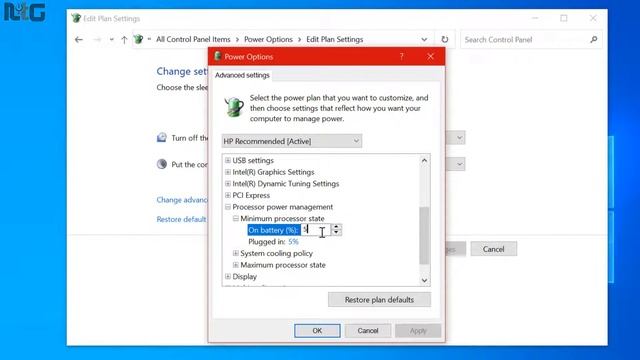Click Cancel in Power Options dialog
Viewport: 640px width, 360px height.
tap(368, 331)
